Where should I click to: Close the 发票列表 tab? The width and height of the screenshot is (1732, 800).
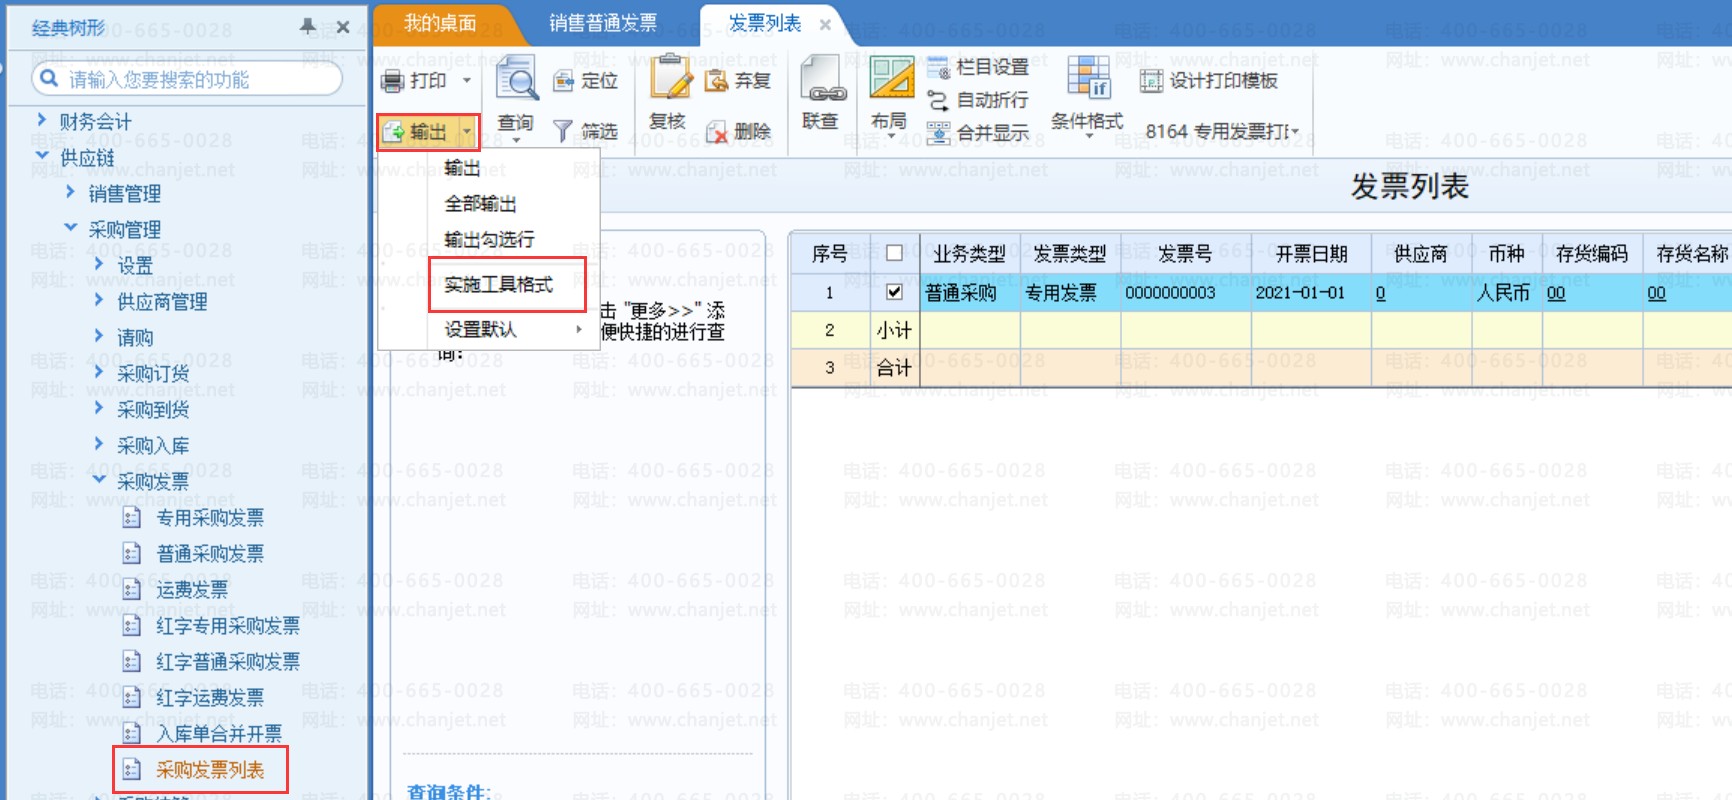coord(825,24)
